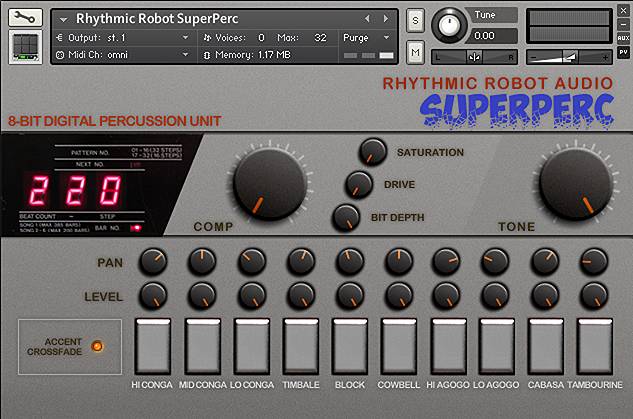Click the TAMBOURINE level knob

[x=594, y=296]
